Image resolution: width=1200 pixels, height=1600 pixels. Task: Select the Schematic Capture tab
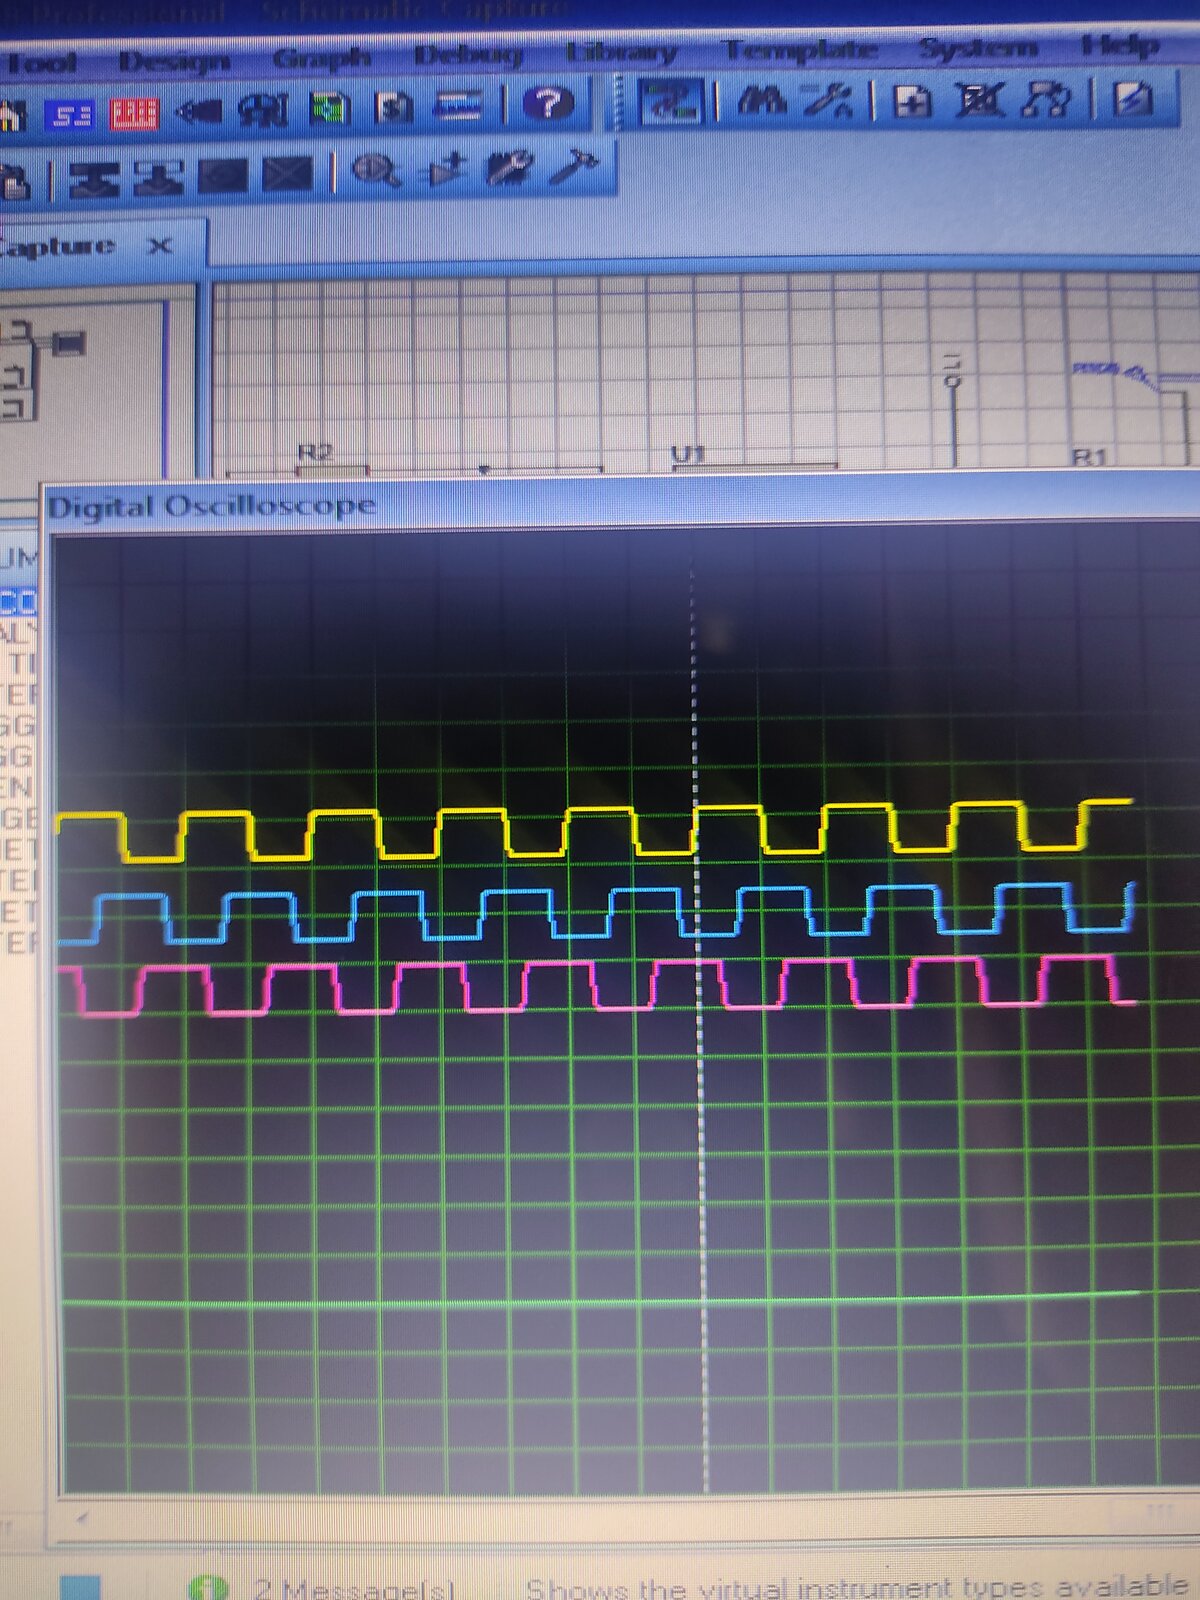click(x=100, y=246)
